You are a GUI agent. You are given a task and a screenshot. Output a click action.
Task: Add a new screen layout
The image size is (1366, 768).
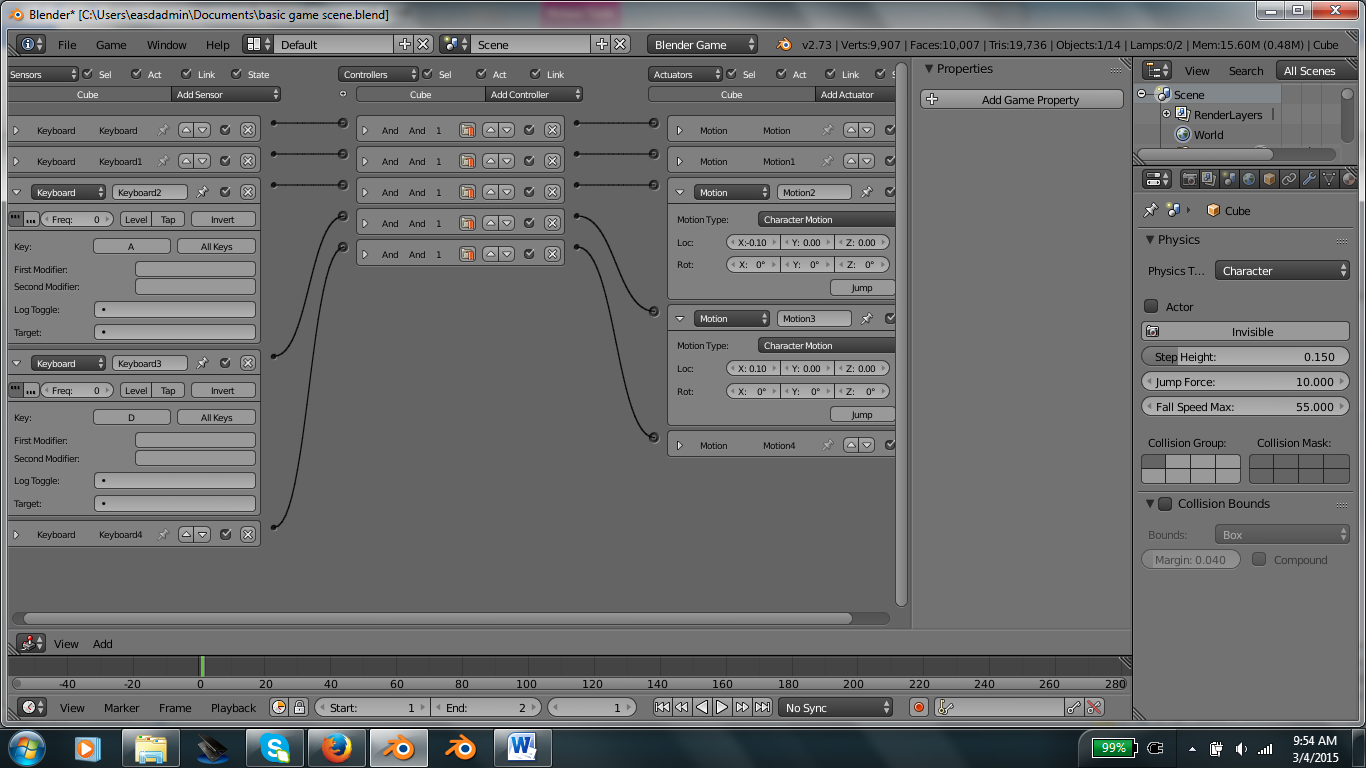pyautogui.click(x=404, y=44)
